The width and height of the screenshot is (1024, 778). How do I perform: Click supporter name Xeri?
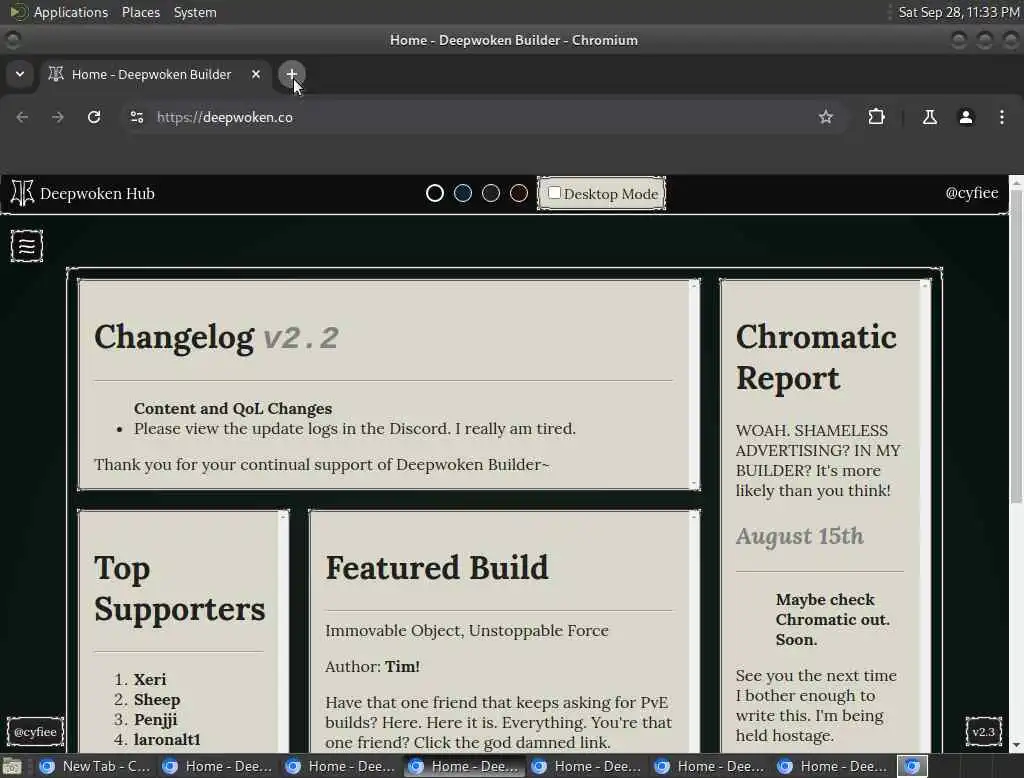pyautogui.click(x=150, y=679)
